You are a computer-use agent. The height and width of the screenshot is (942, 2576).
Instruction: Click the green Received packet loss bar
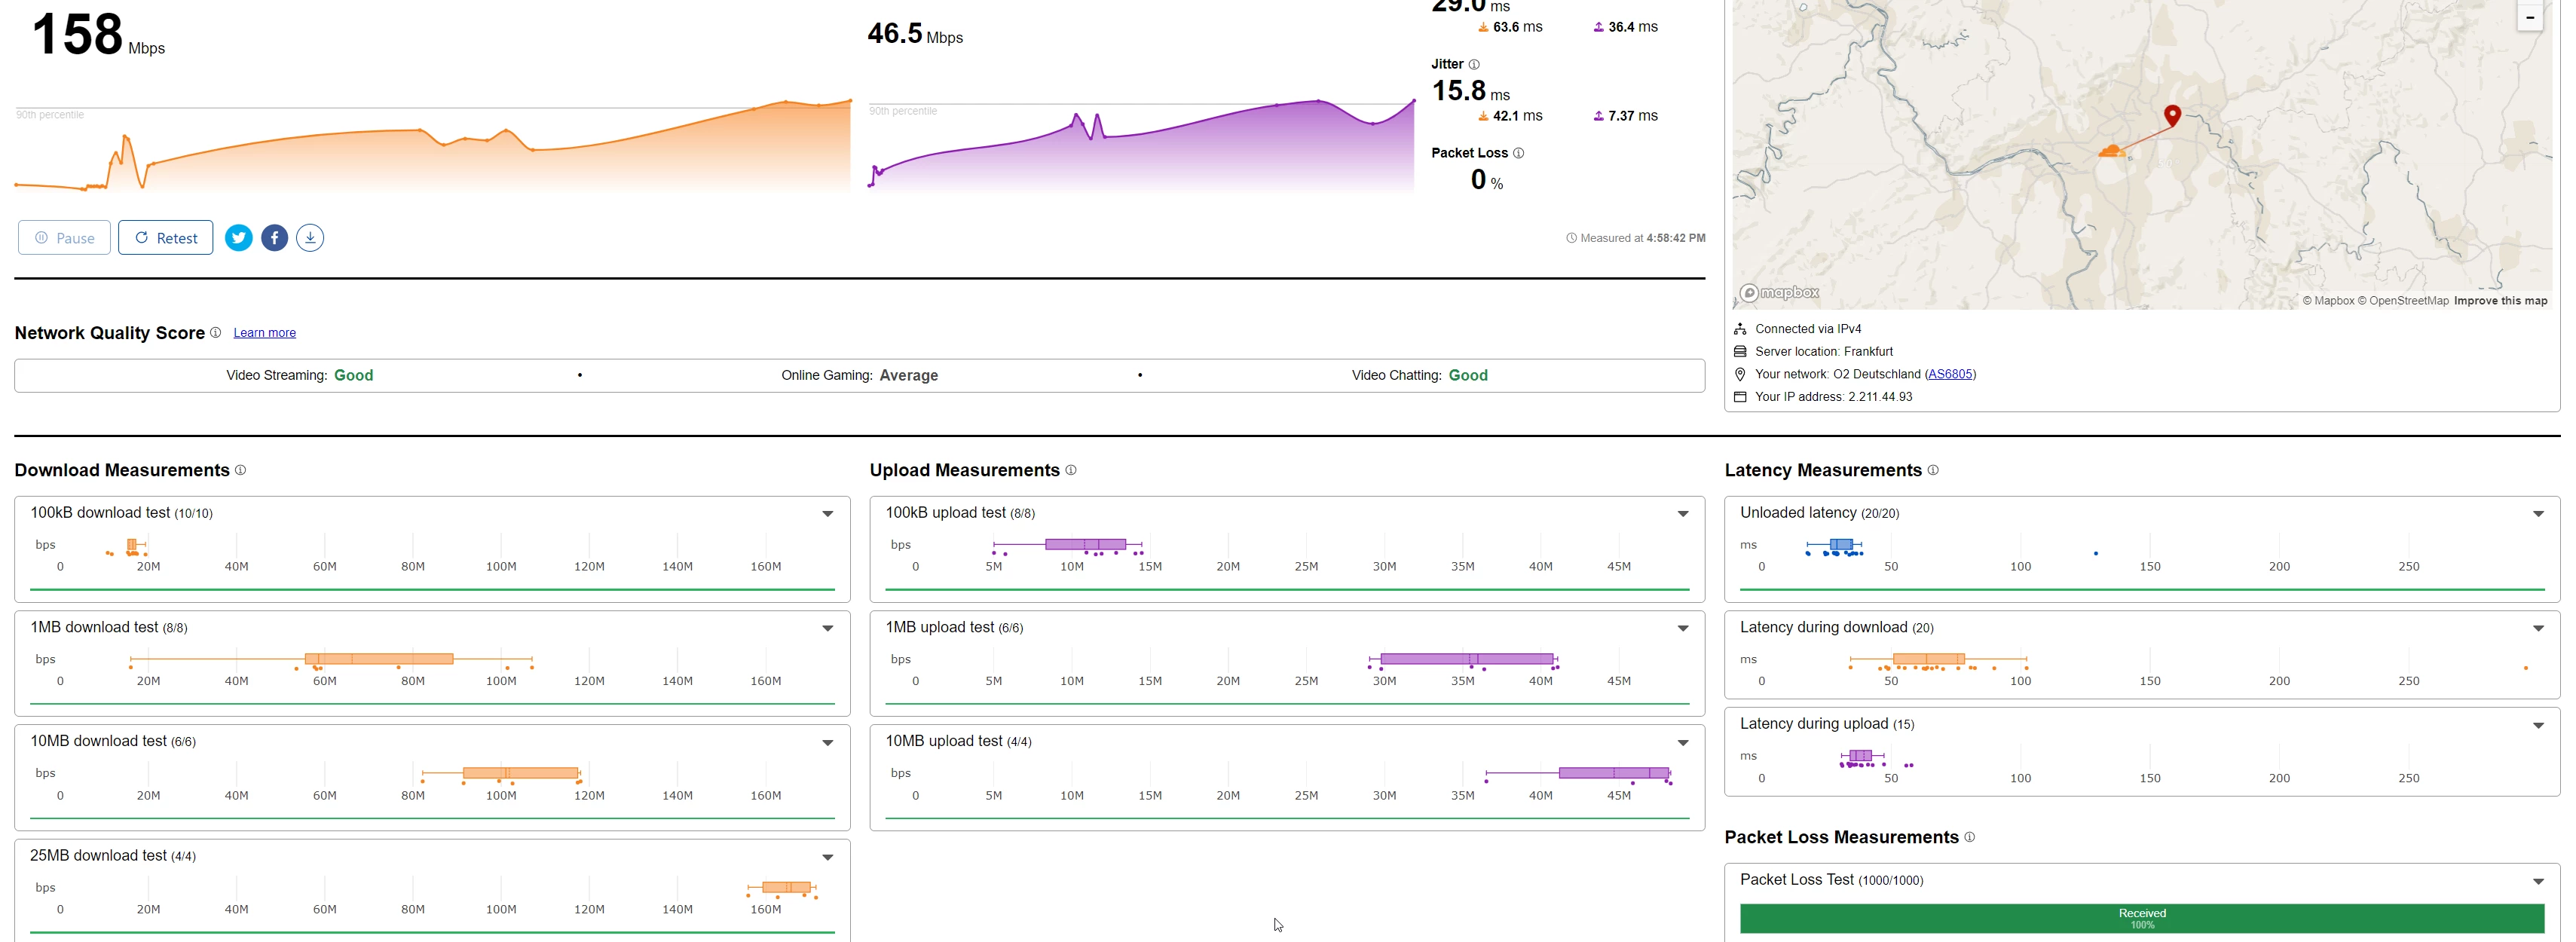pyautogui.click(x=2141, y=918)
